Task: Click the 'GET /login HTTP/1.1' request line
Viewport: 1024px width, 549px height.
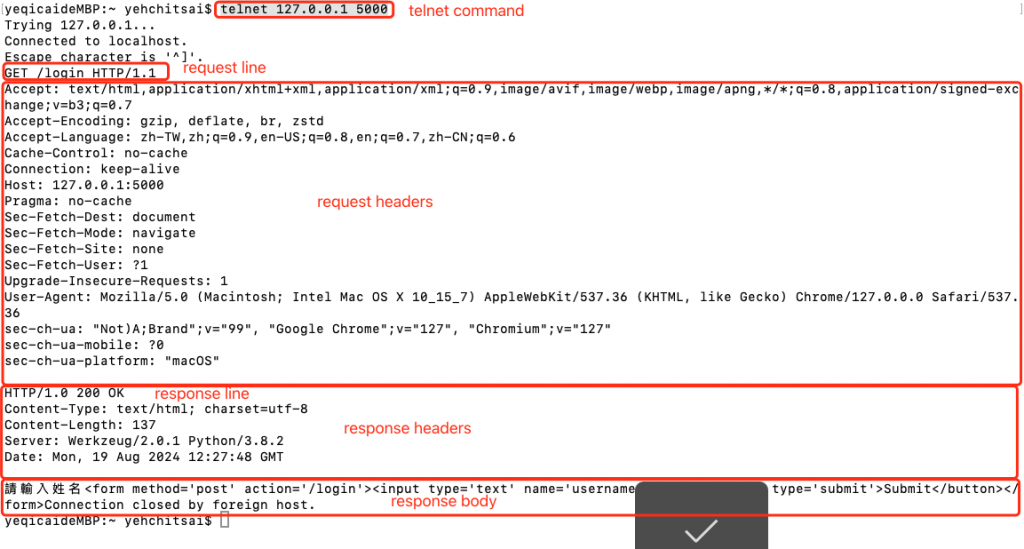Action: [80, 73]
